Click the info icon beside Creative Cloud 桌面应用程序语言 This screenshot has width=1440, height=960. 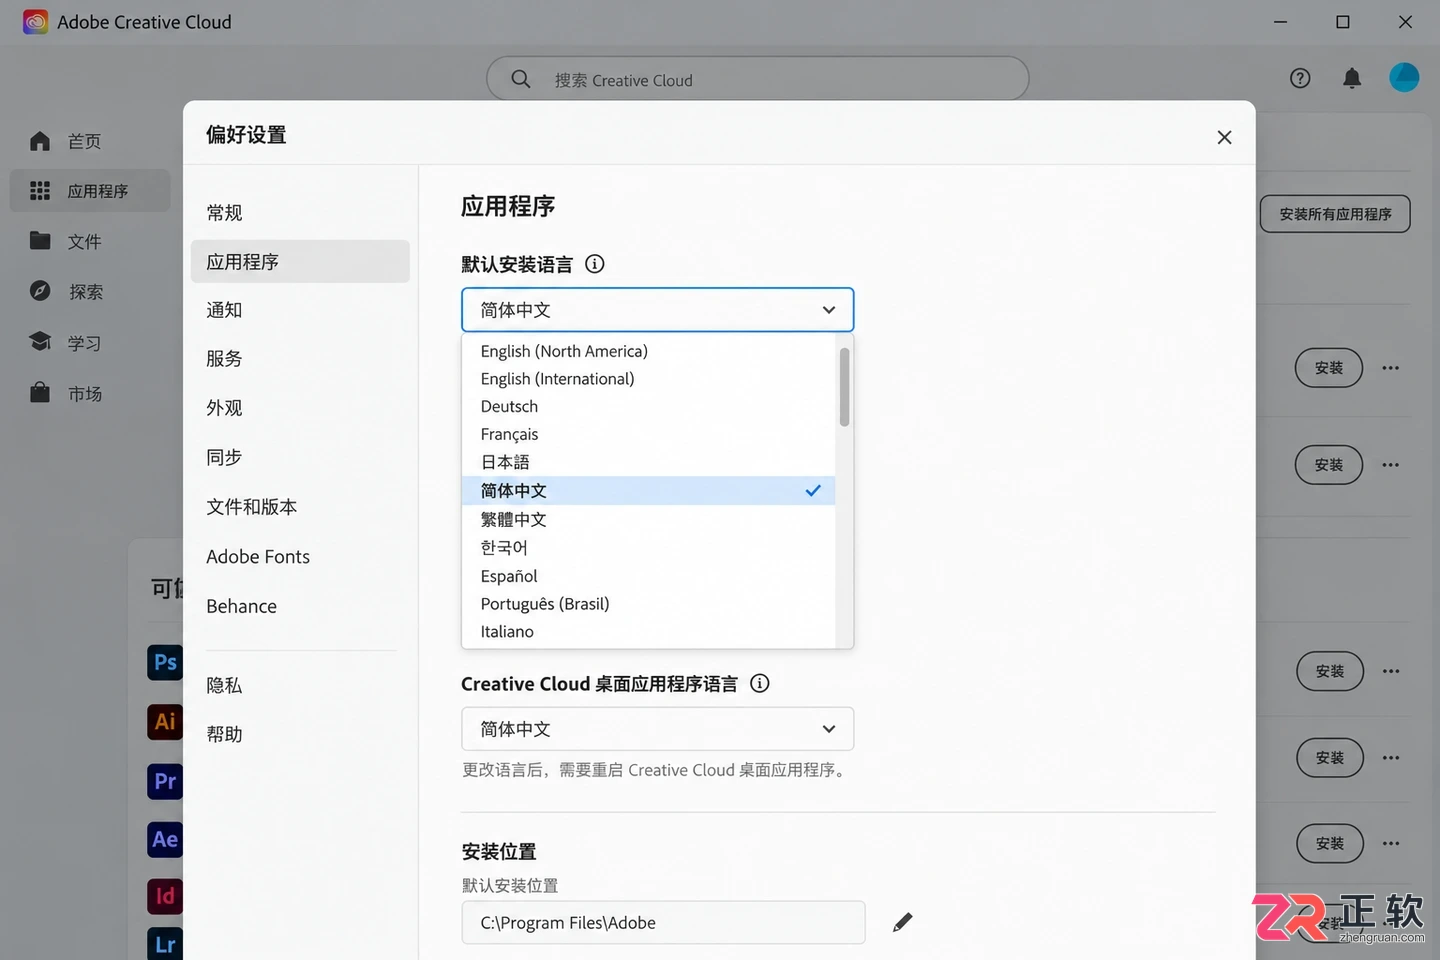click(760, 684)
